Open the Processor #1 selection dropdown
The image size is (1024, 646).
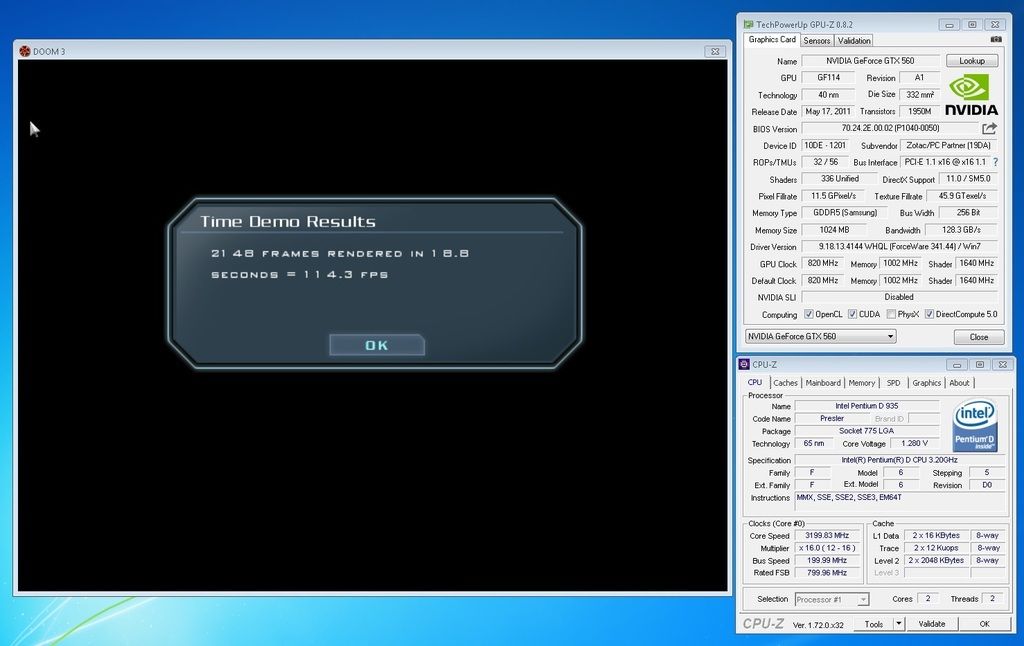(831, 599)
